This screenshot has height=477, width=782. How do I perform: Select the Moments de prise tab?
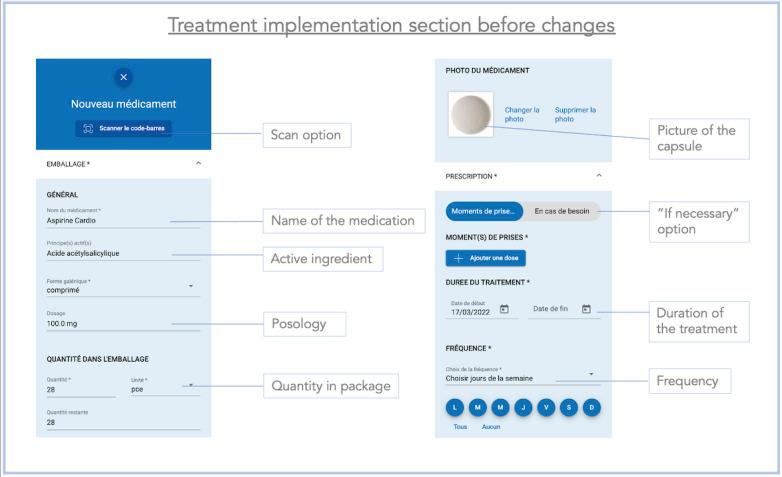click(484, 212)
